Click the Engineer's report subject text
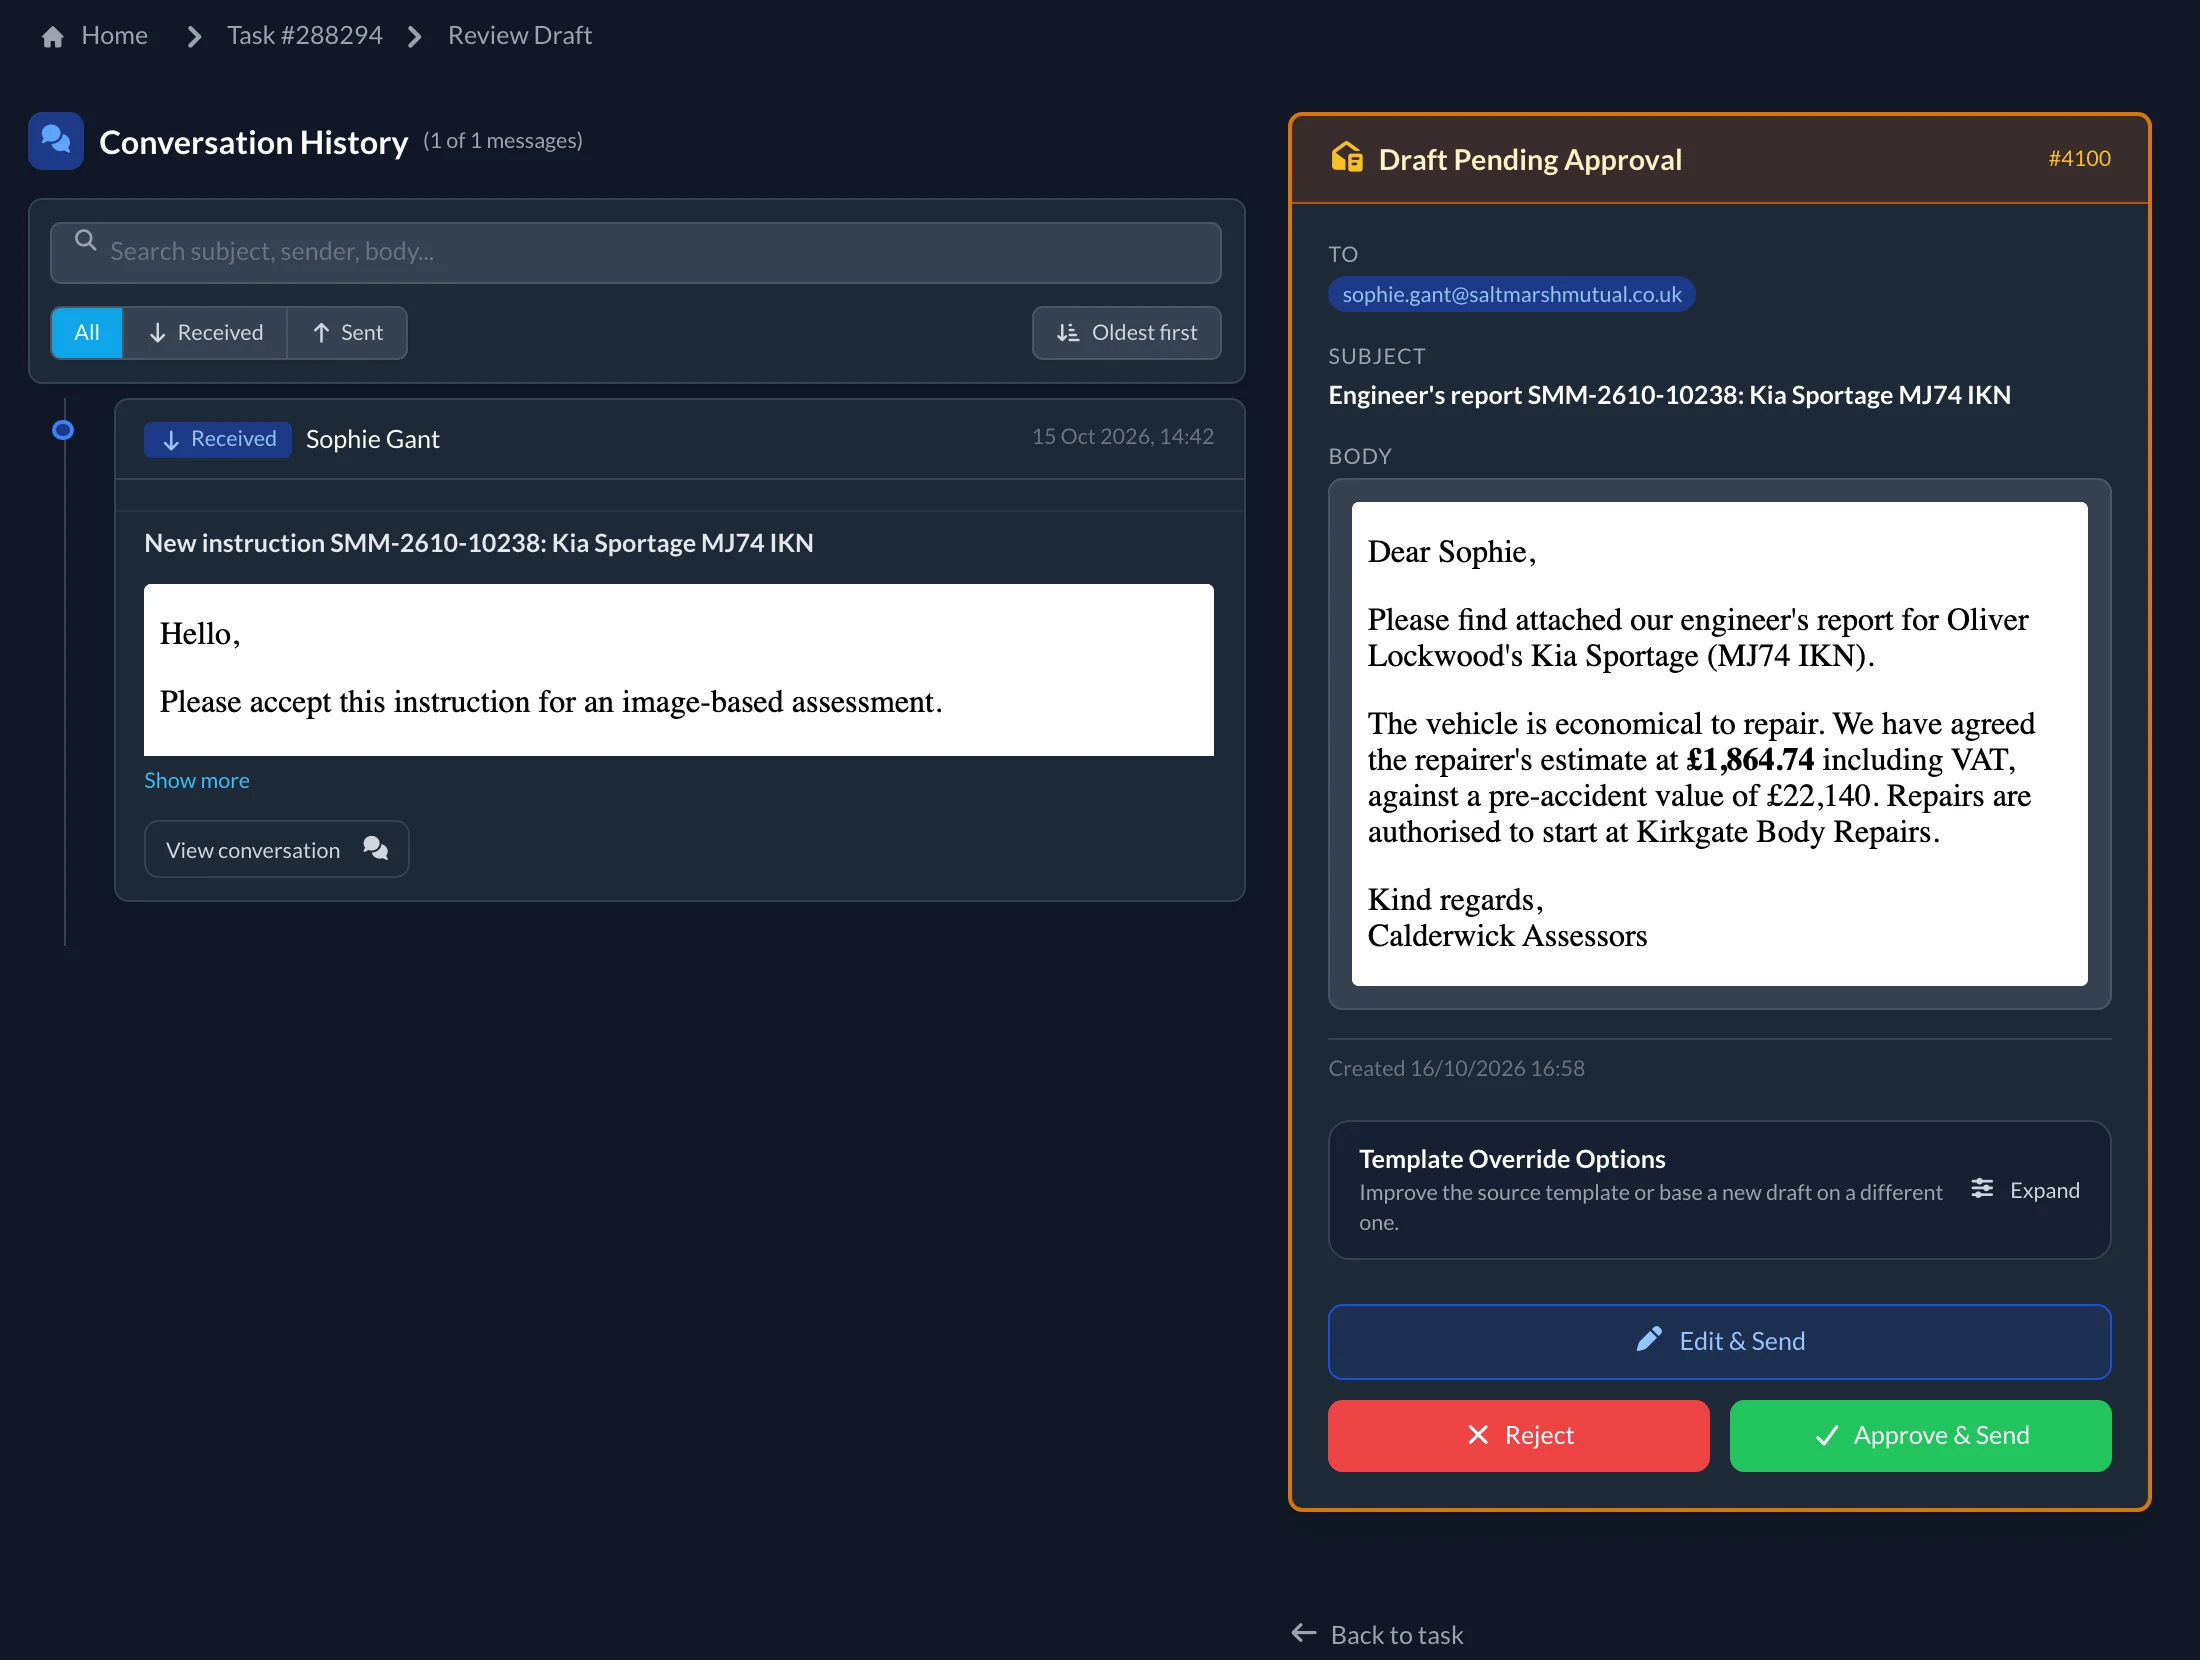Image resolution: width=2200 pixels, height=1660 pixels. pos(1669,395)
